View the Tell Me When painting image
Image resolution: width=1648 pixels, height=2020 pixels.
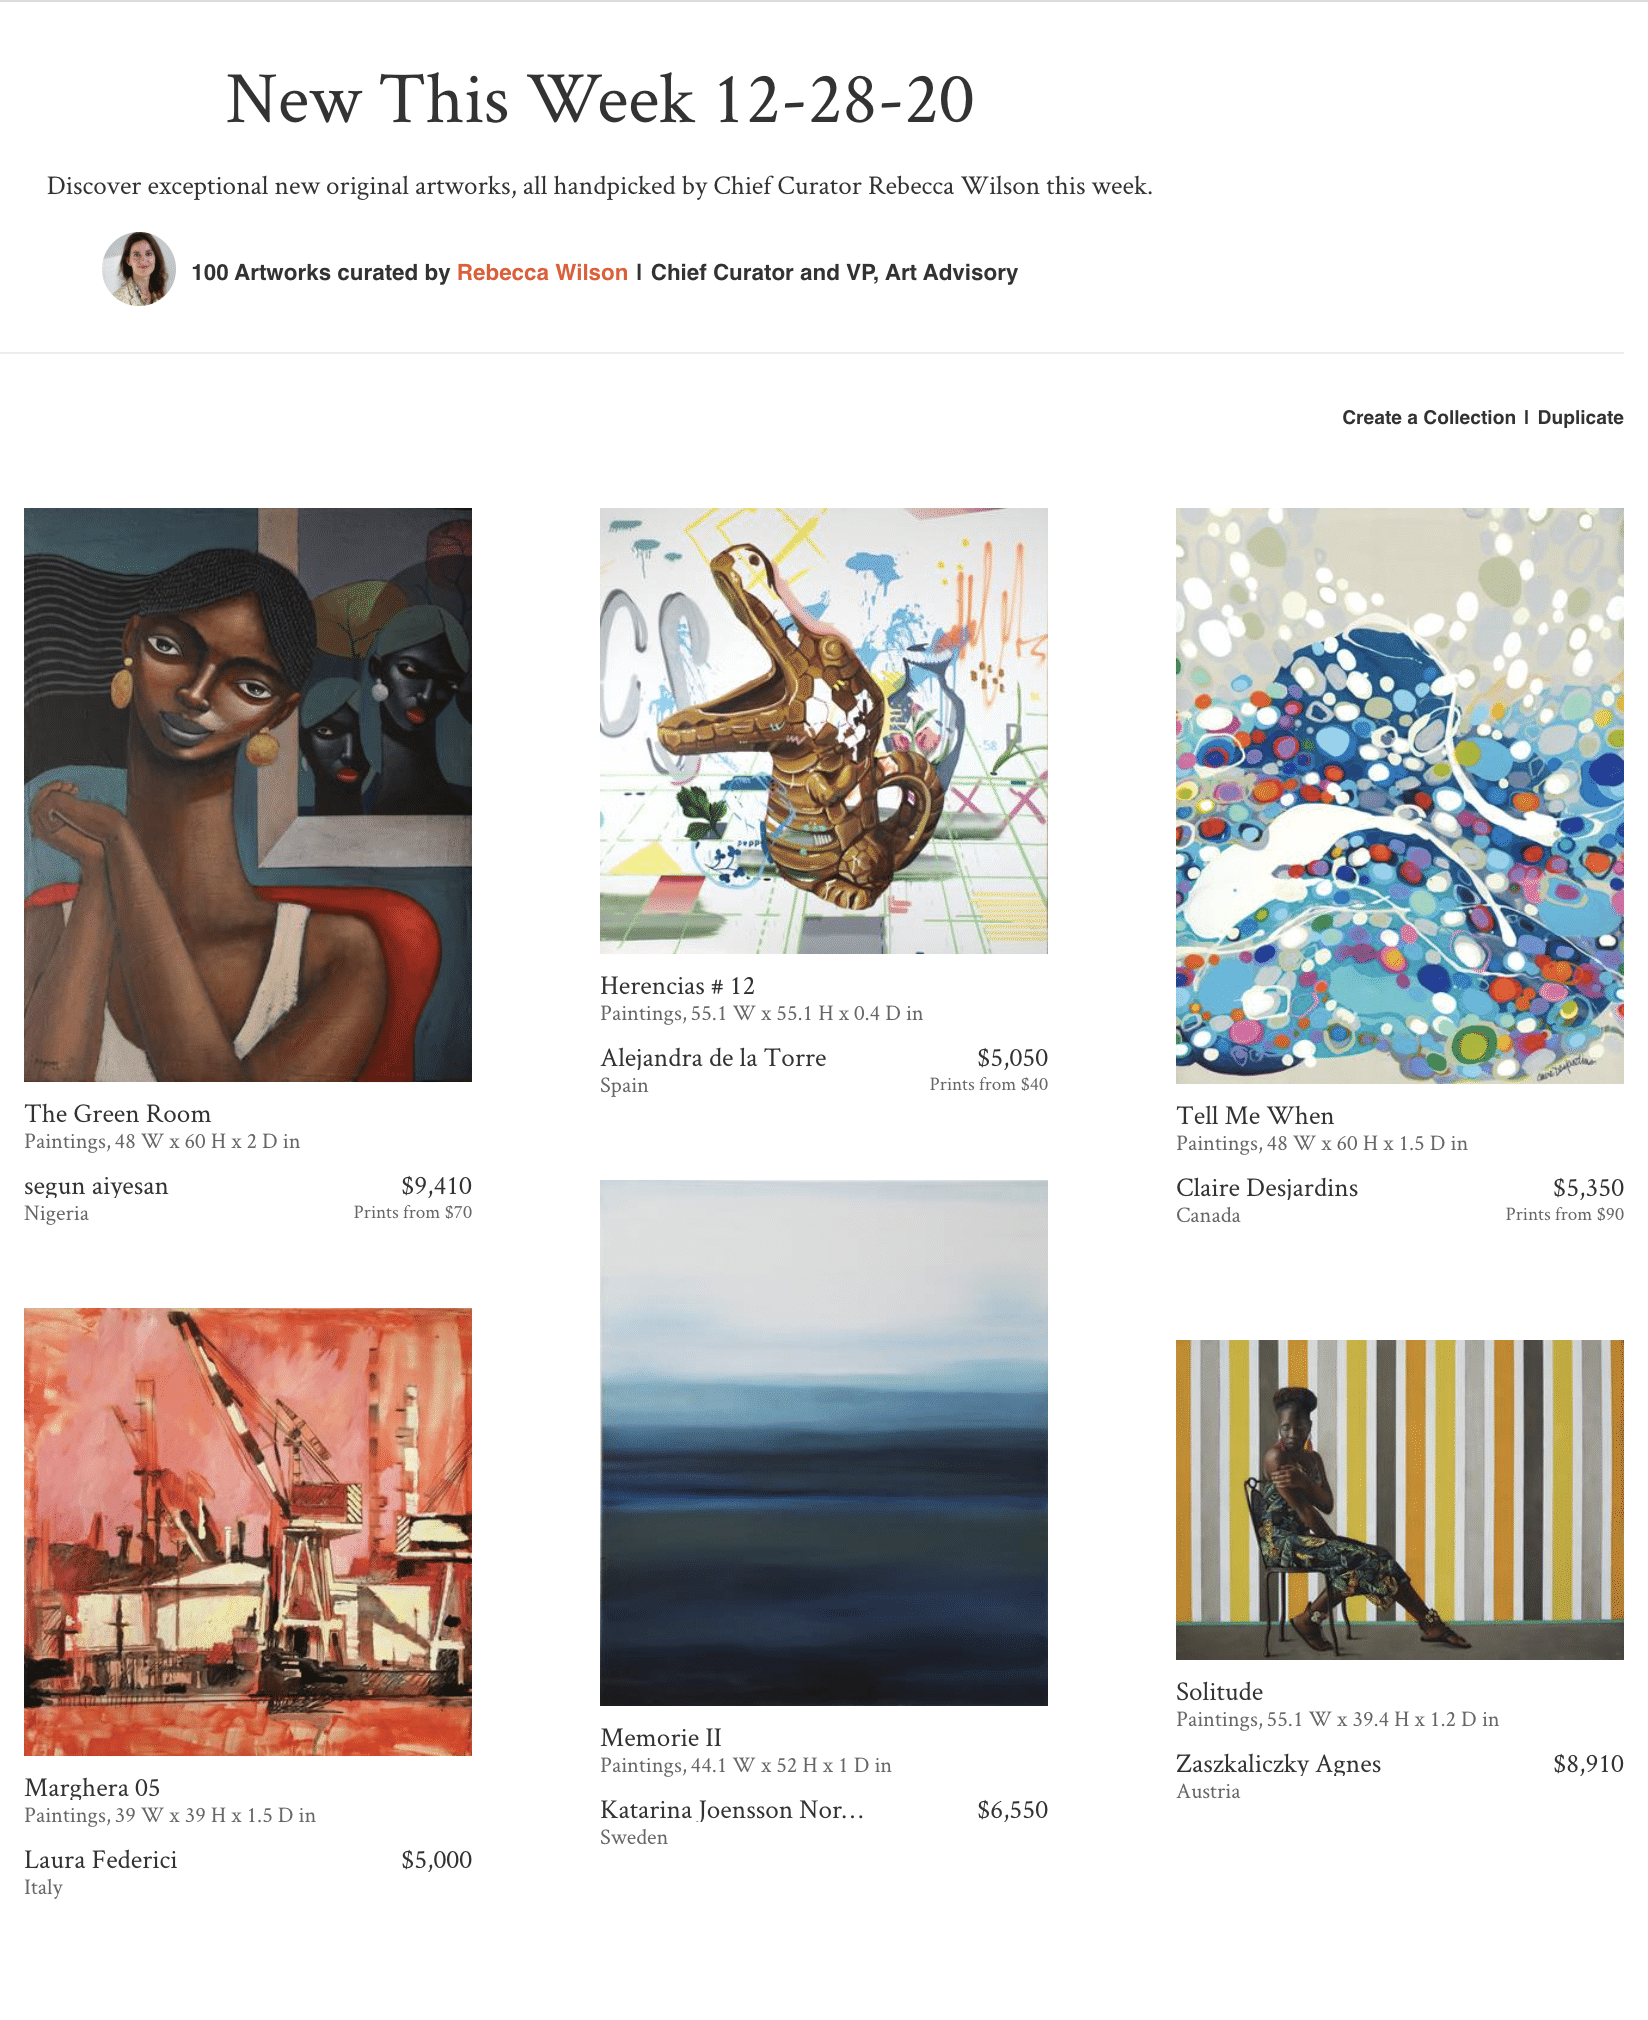(x=1400, y=796)
